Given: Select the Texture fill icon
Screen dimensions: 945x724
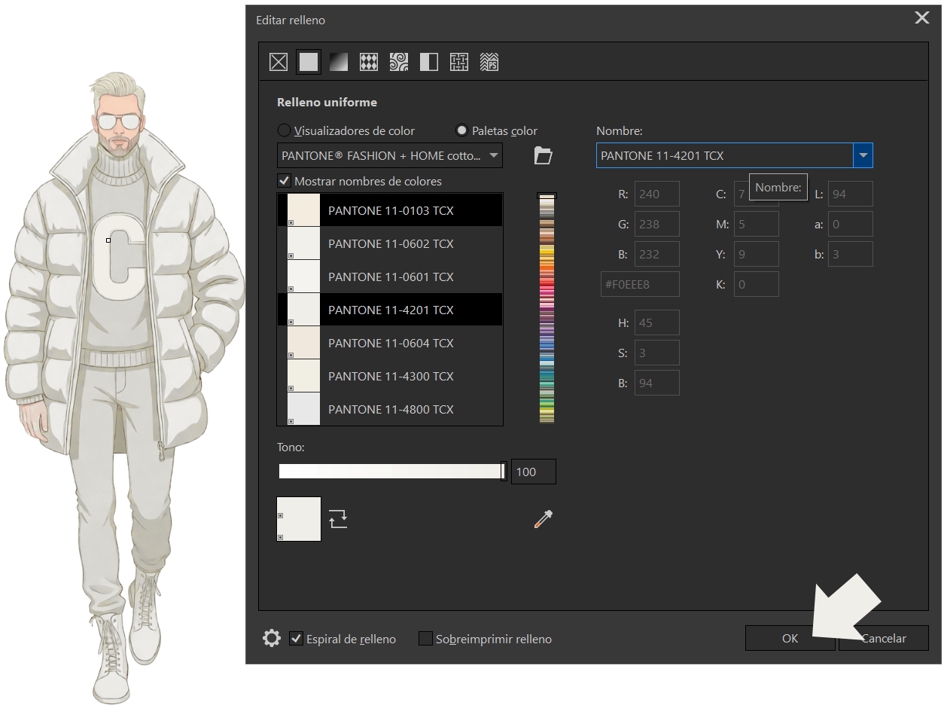Looking at the screenshot, I should coord(459,62).
